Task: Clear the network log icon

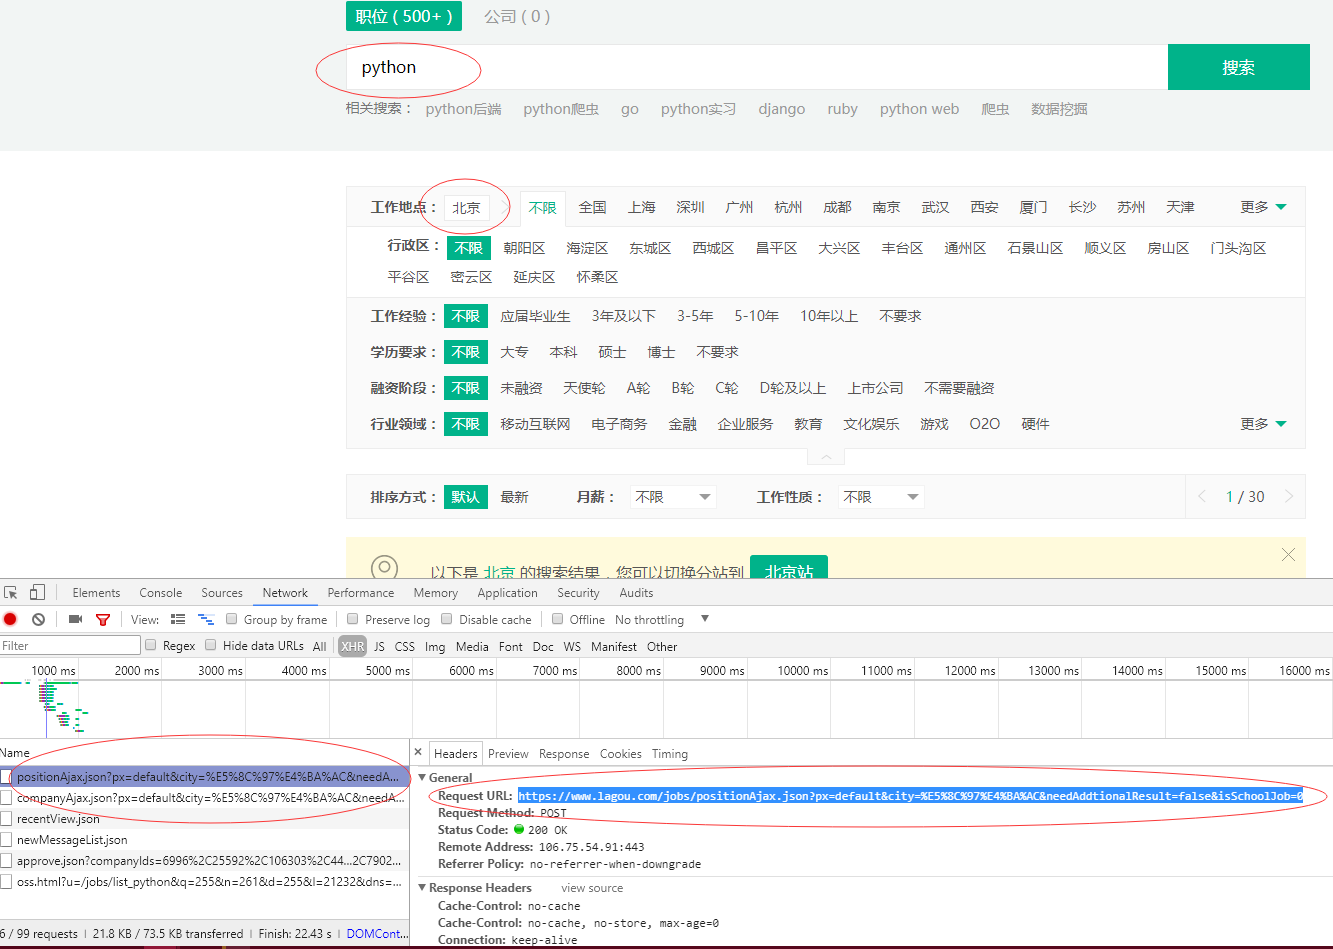Action: pyautogui.click(x=38, y=619)
